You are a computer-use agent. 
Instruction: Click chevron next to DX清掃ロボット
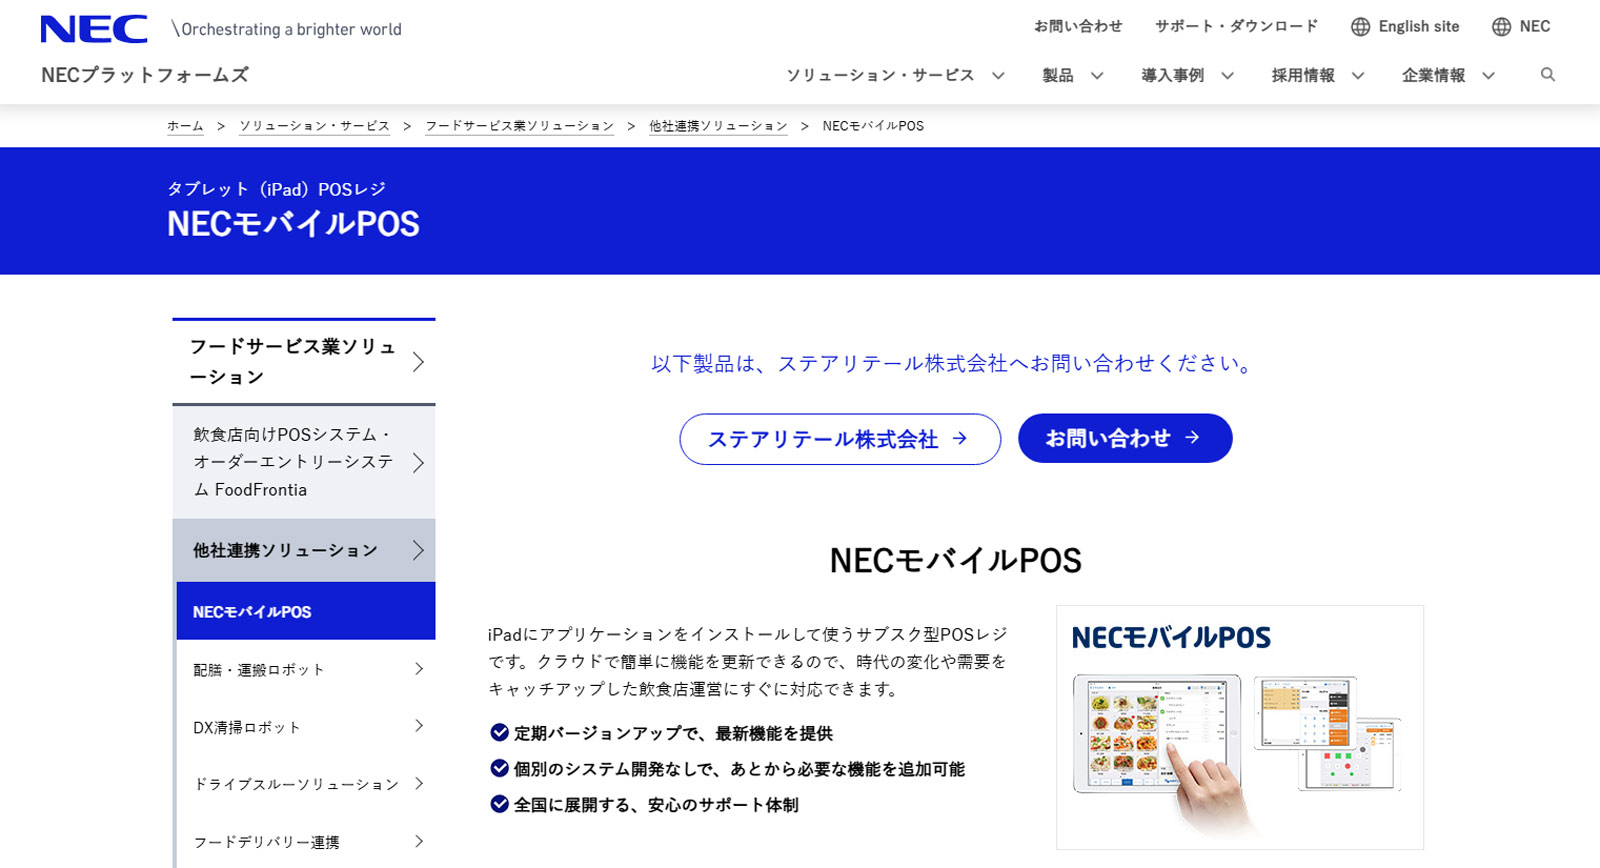click(x=419, y=726)
